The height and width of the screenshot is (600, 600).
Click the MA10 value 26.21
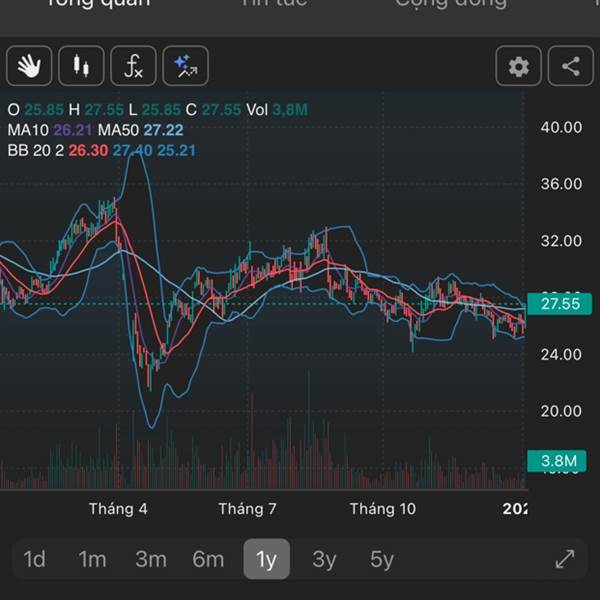[x=73, y=130]
